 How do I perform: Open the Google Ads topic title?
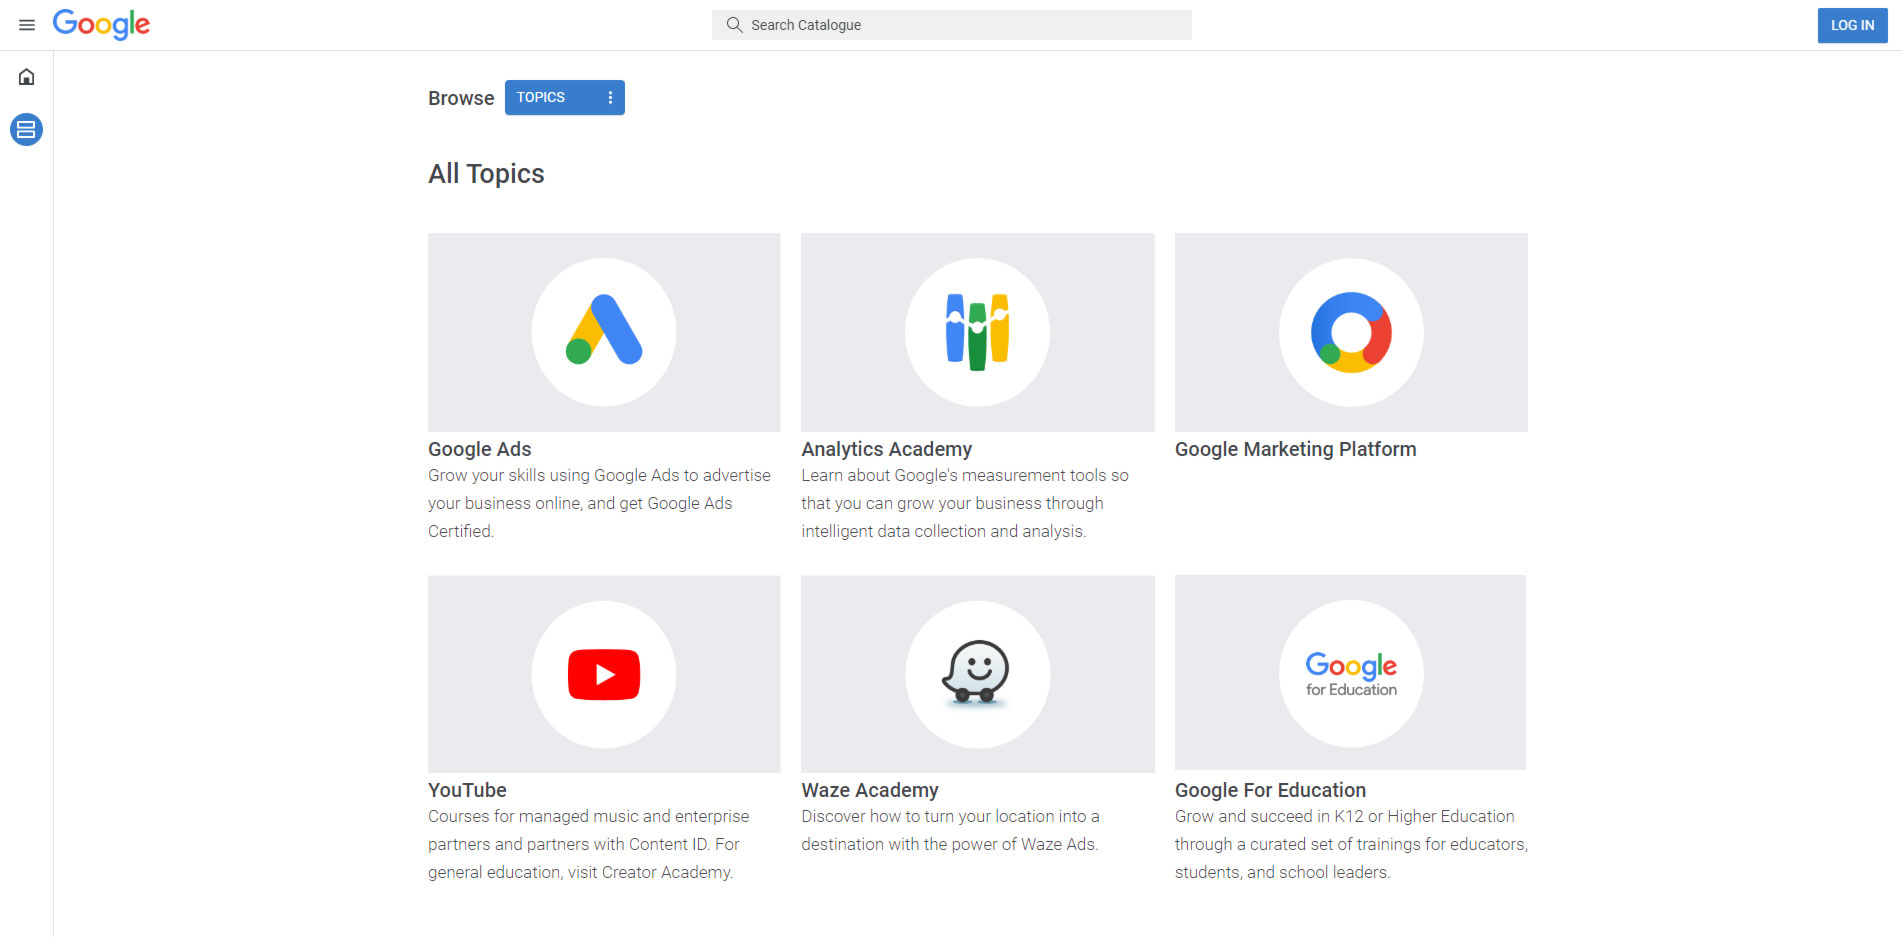[x=480, y=449]
